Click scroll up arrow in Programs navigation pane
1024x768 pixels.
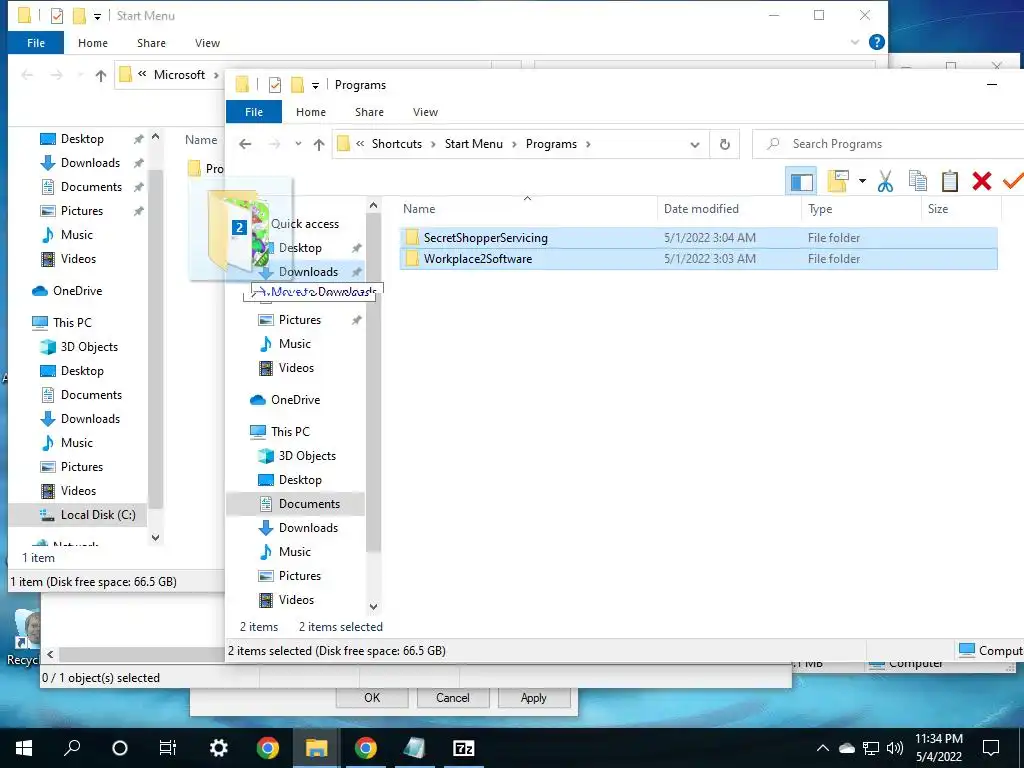pos(374,206)
